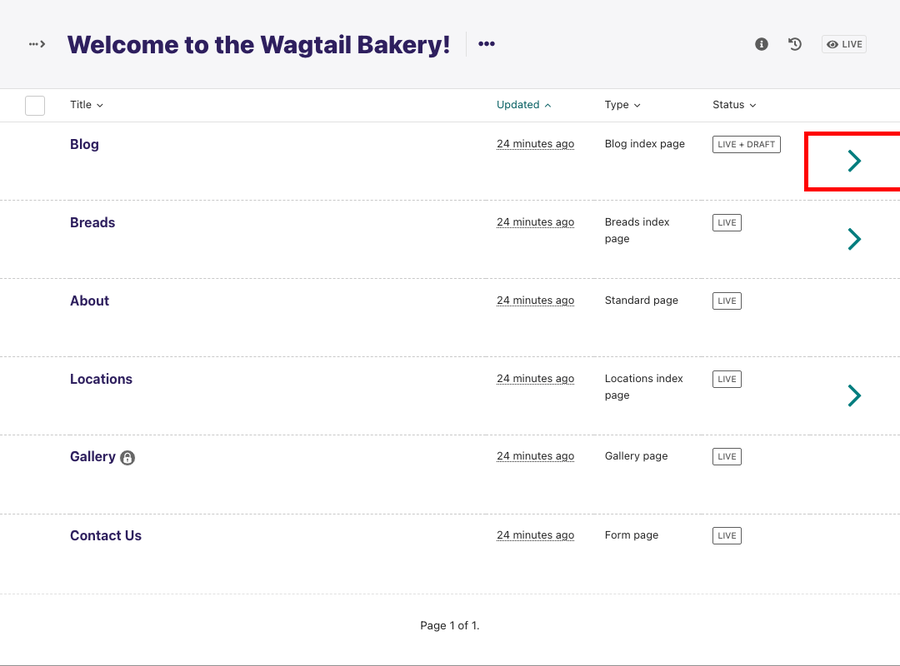Click the page info icon
900x666 pixels.
(762, 44)
